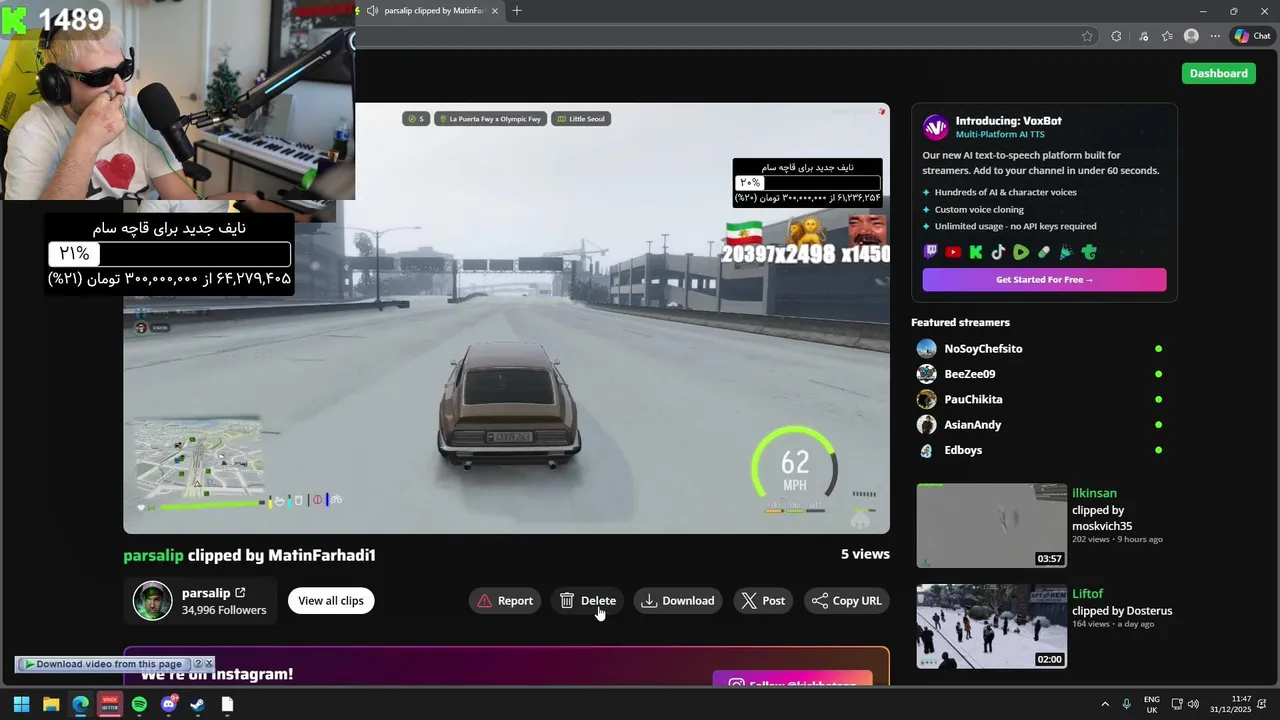Open Liftof channel link
The image size is (1280, 720).
click(1087, 594)
